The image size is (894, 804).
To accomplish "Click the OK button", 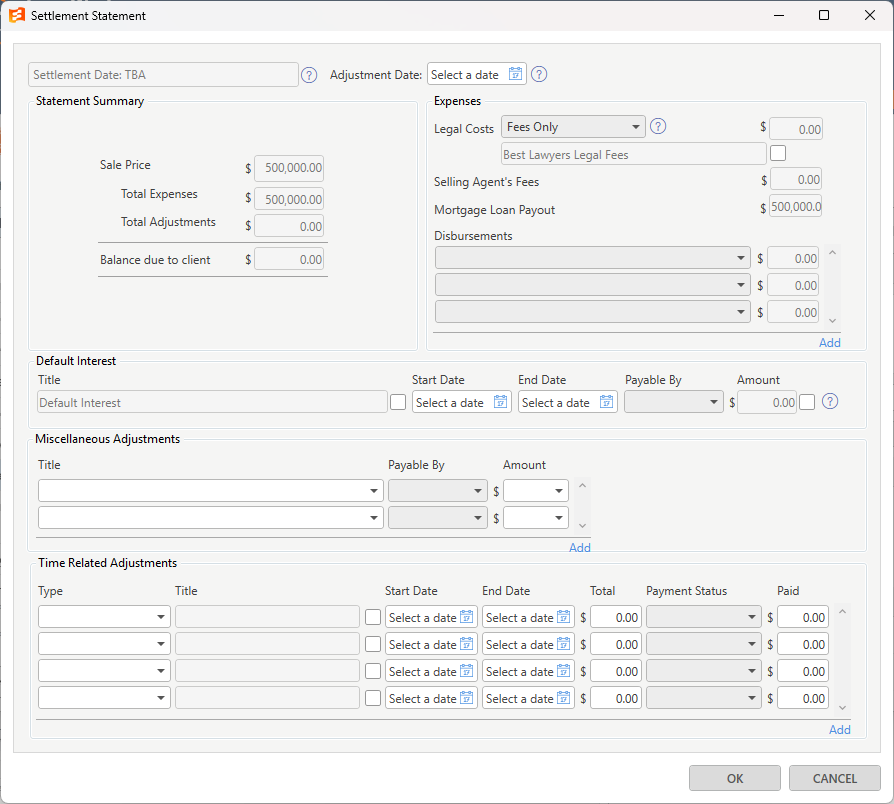I will click(x=734, y=778).
